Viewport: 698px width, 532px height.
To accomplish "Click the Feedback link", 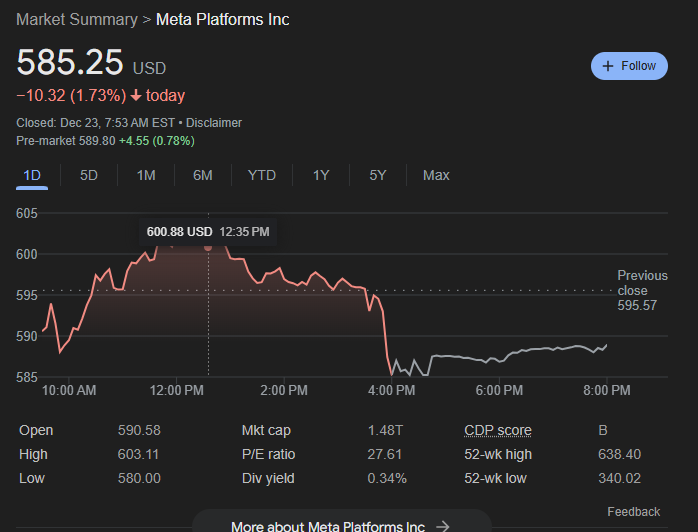I will (x=633, y=512).
